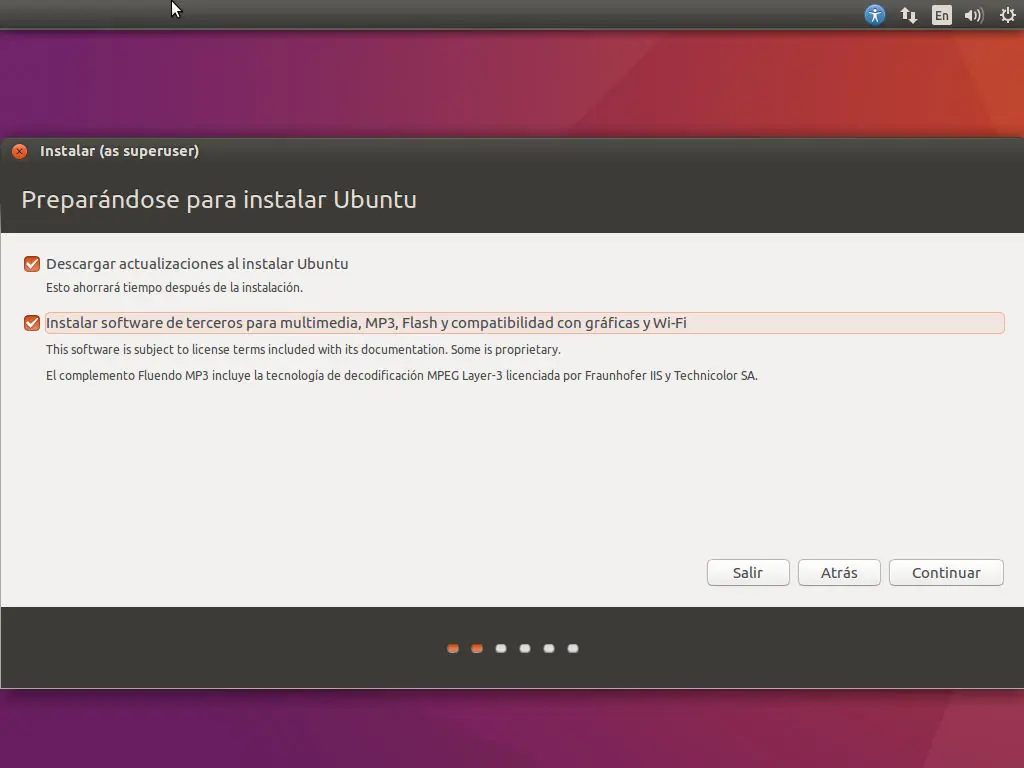Open the accessibility menu icon
Image resolution: width=1024 pixels, height=768 pixels.
pyautogui.click(x=874, y=14)
